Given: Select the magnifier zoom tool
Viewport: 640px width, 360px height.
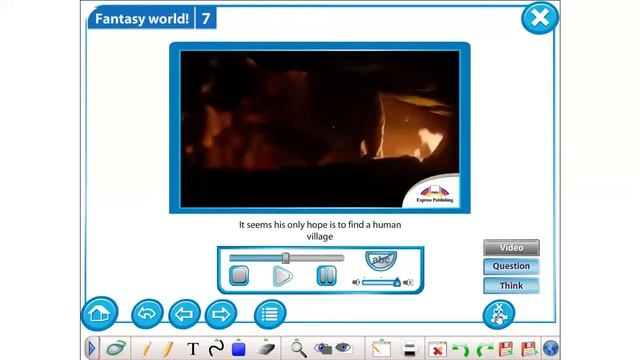Looking at the screenshot, I should (298, 349).
